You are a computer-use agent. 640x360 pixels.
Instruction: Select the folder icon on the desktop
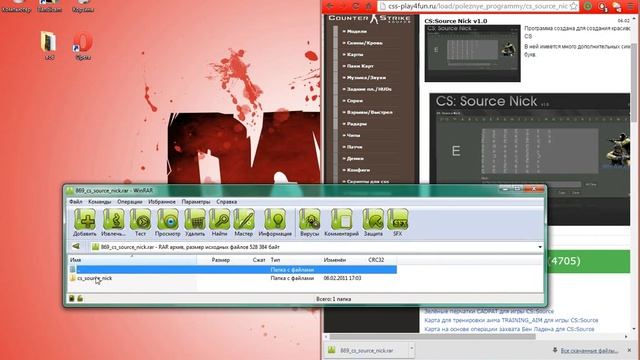(x=49, y=46)
